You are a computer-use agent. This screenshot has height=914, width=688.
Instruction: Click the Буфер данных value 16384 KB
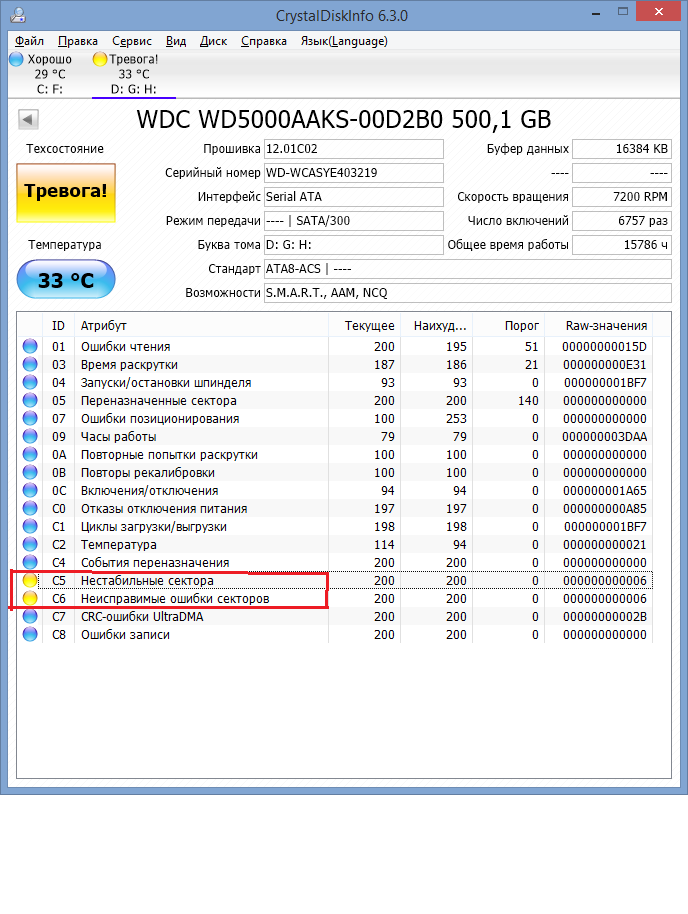click(x=622, y=149)
